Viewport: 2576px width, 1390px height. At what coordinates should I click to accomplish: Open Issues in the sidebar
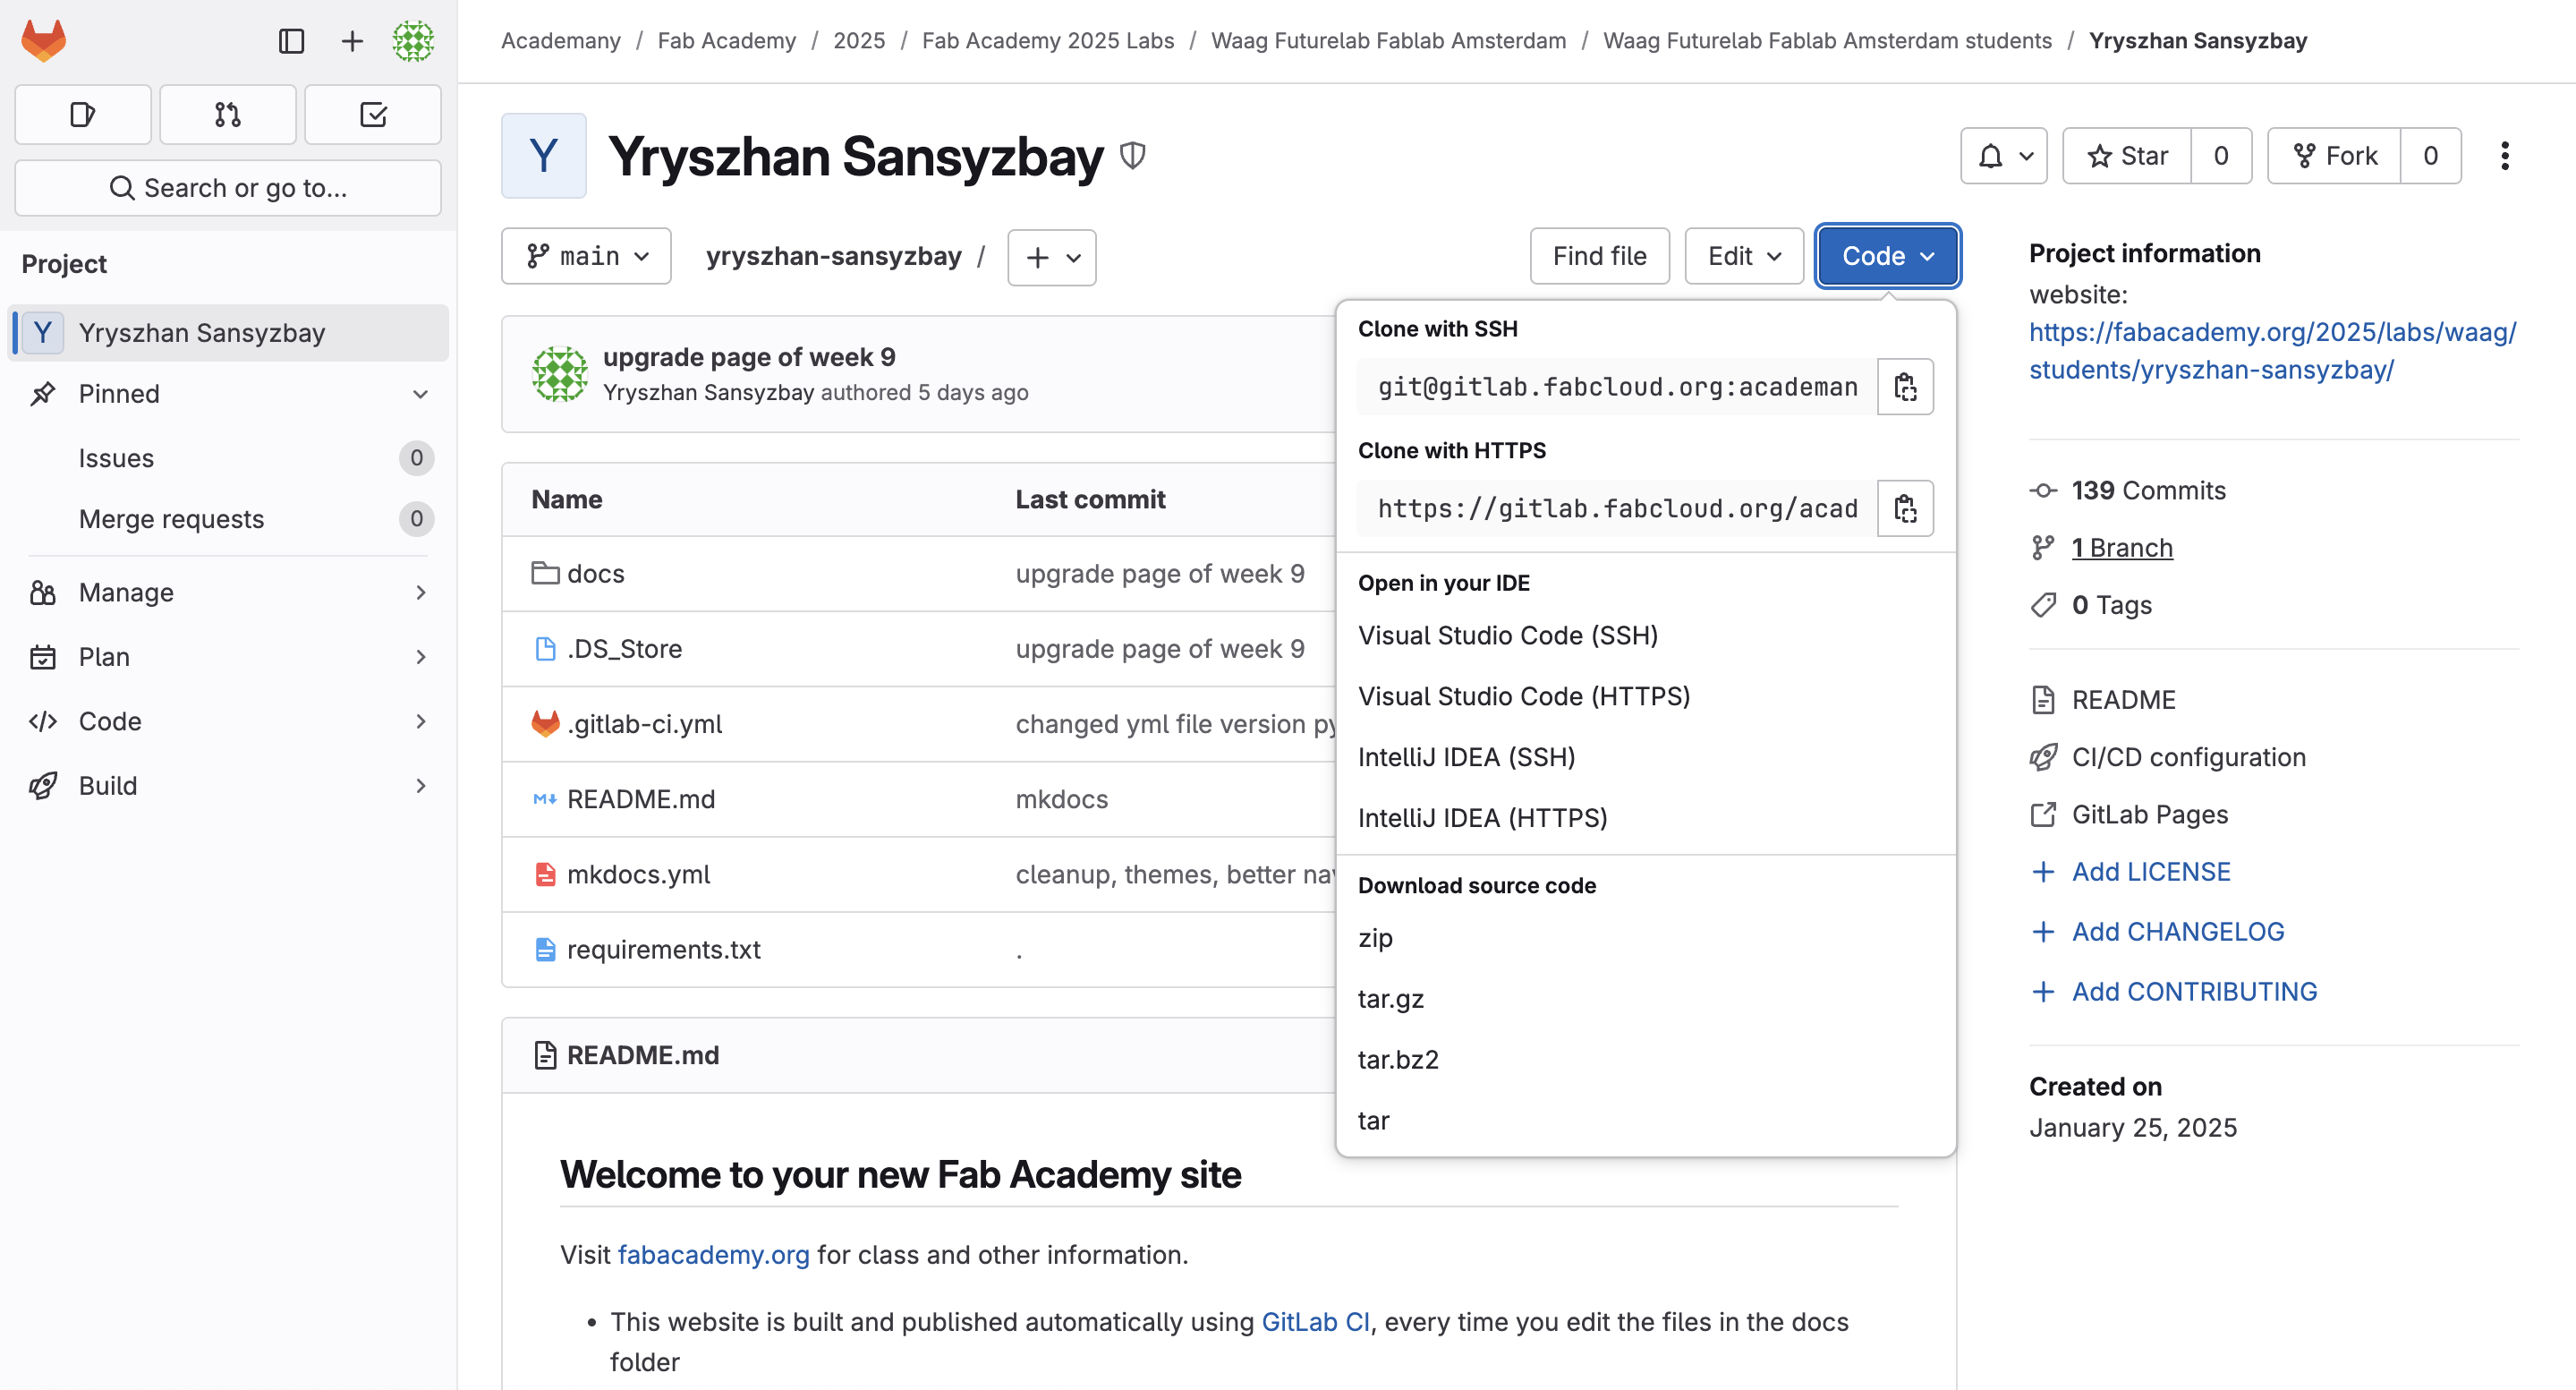click(x=229, y=459)
